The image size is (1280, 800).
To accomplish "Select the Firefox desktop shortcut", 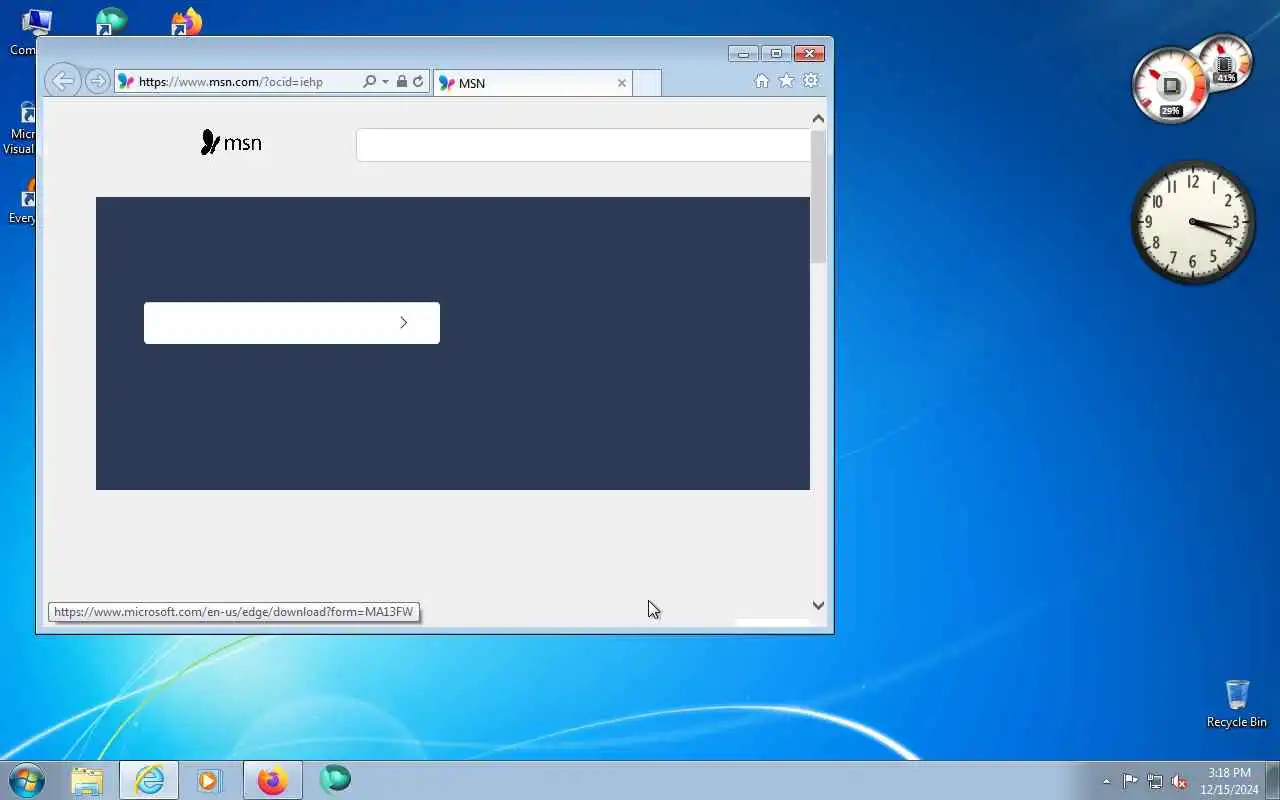I will [186, 22].
